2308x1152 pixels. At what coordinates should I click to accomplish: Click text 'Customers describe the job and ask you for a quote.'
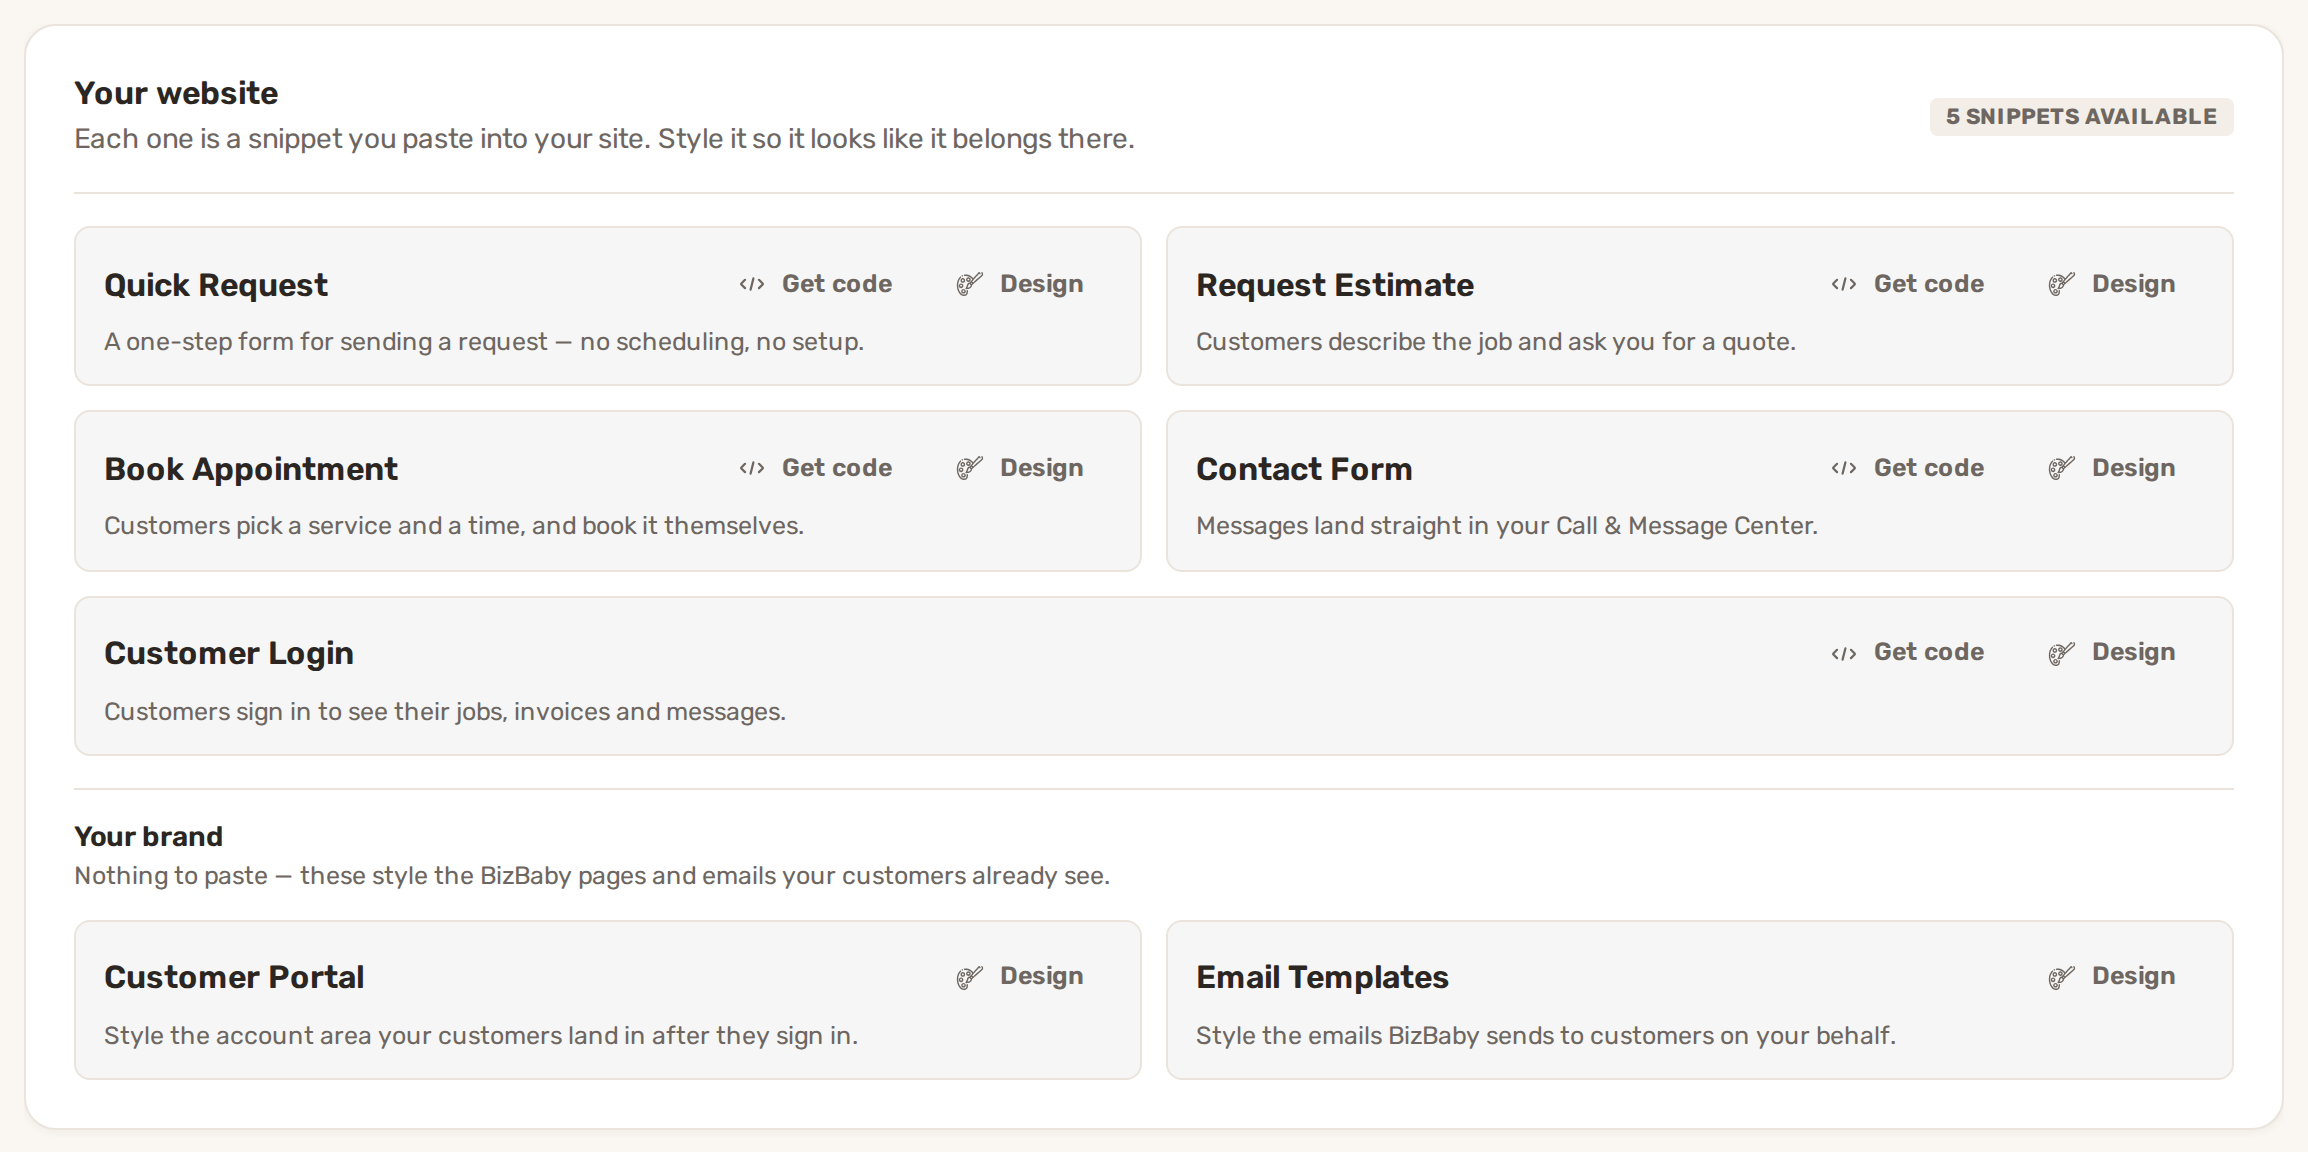(1496, 342)
